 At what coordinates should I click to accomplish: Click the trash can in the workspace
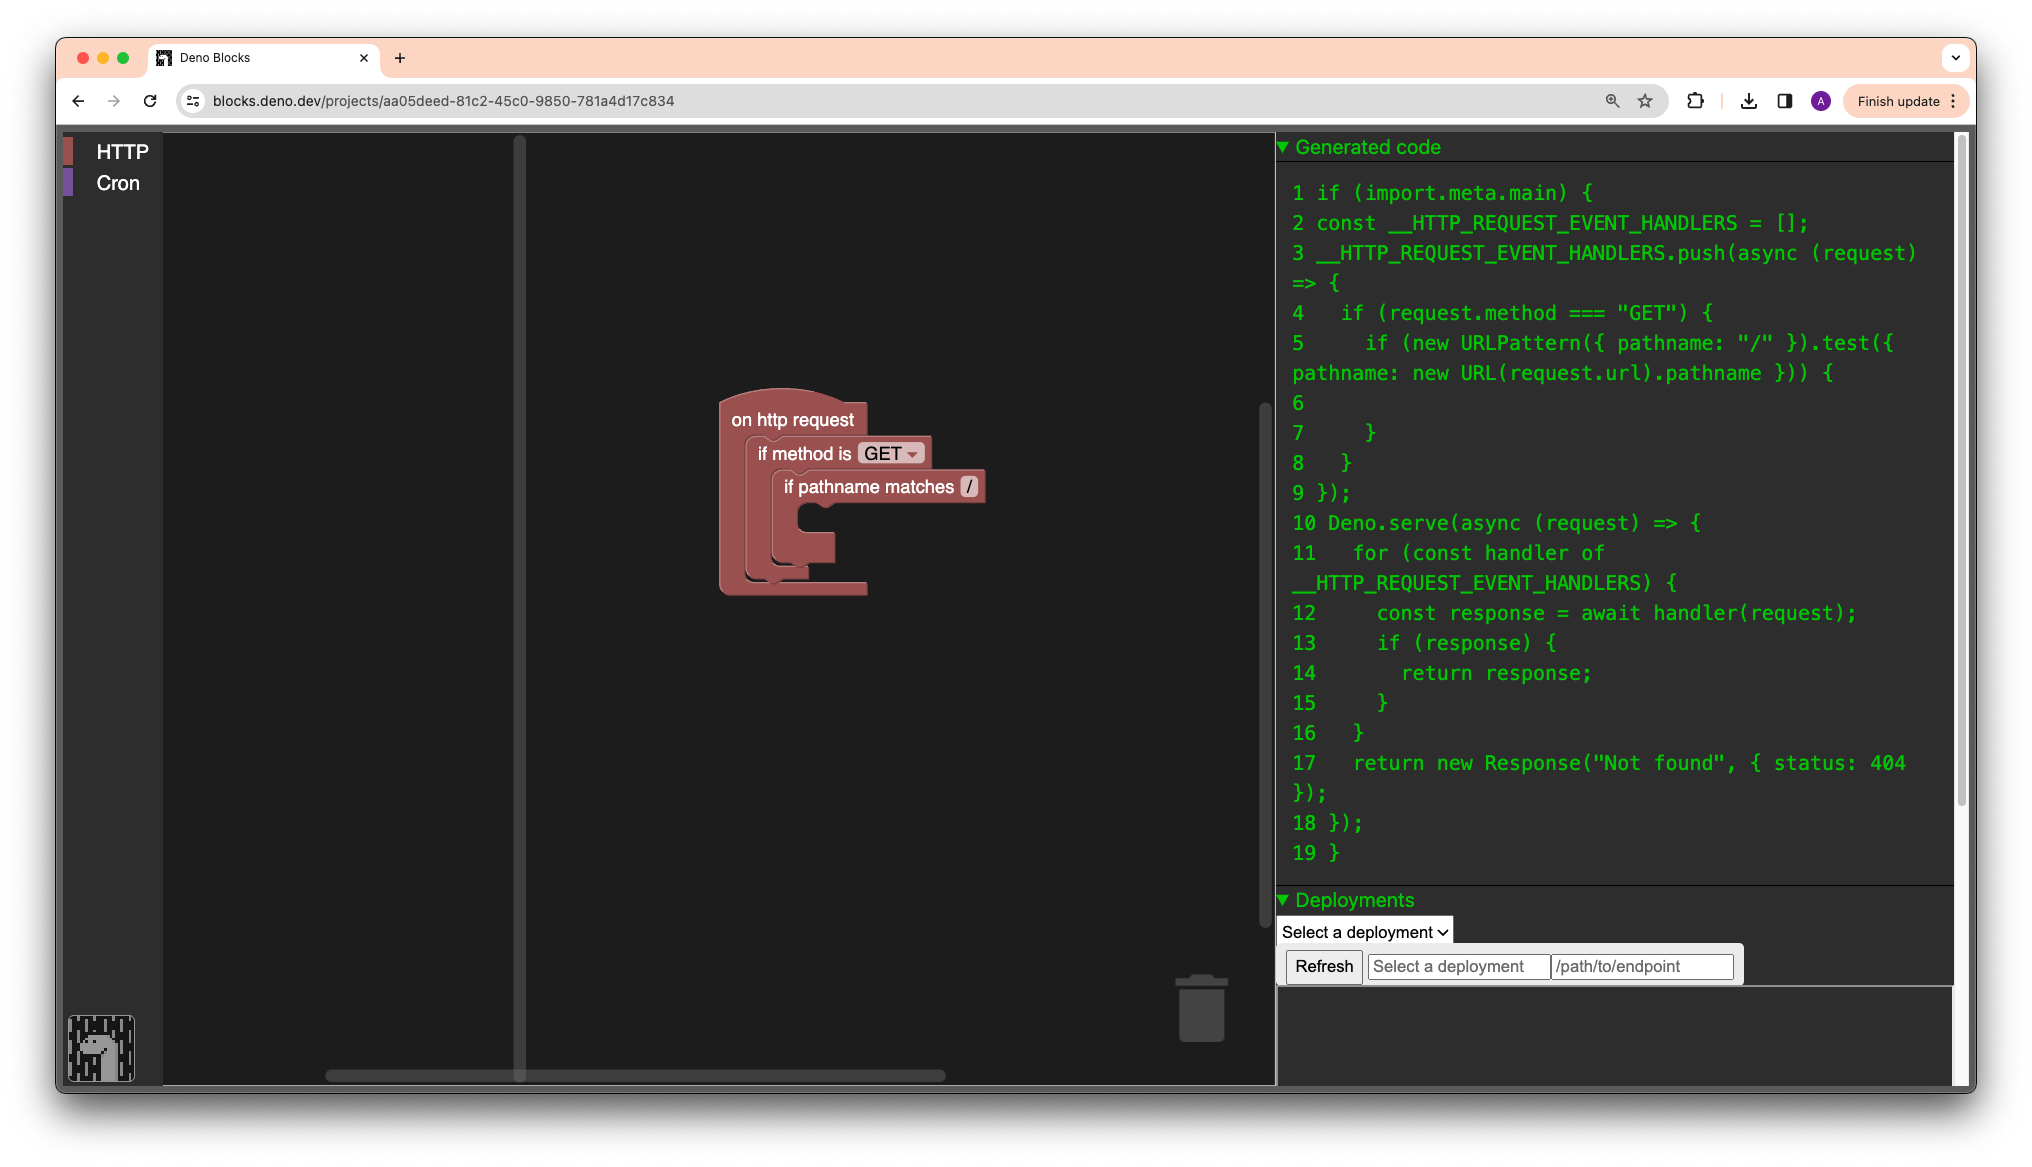click(x=1200, y=1008)
